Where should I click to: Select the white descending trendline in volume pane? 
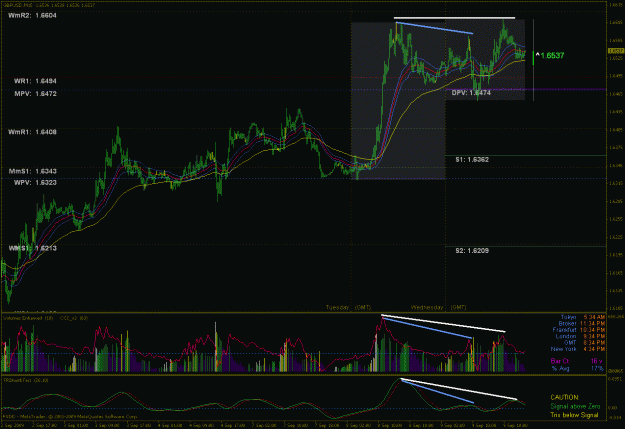tap(443, 323)
